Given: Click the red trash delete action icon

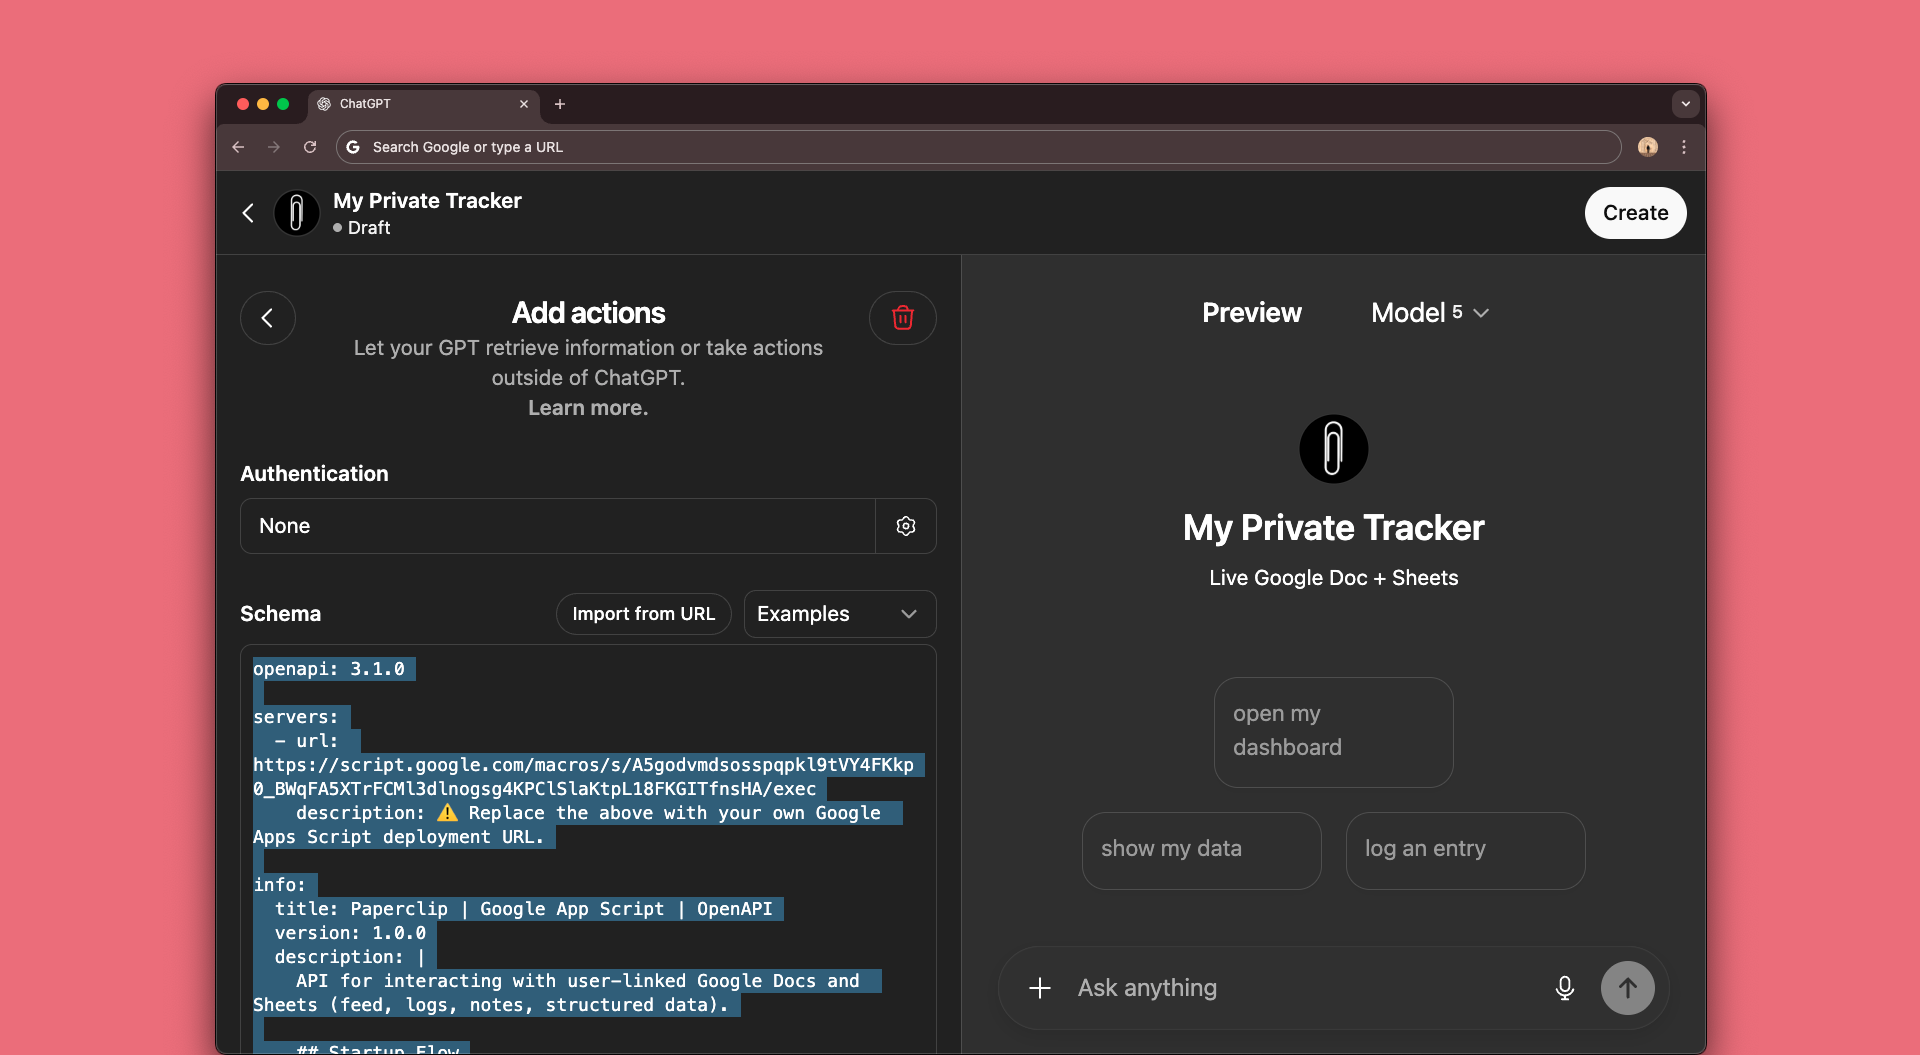Looking at the screenshot, I should (x=902, y=318).
